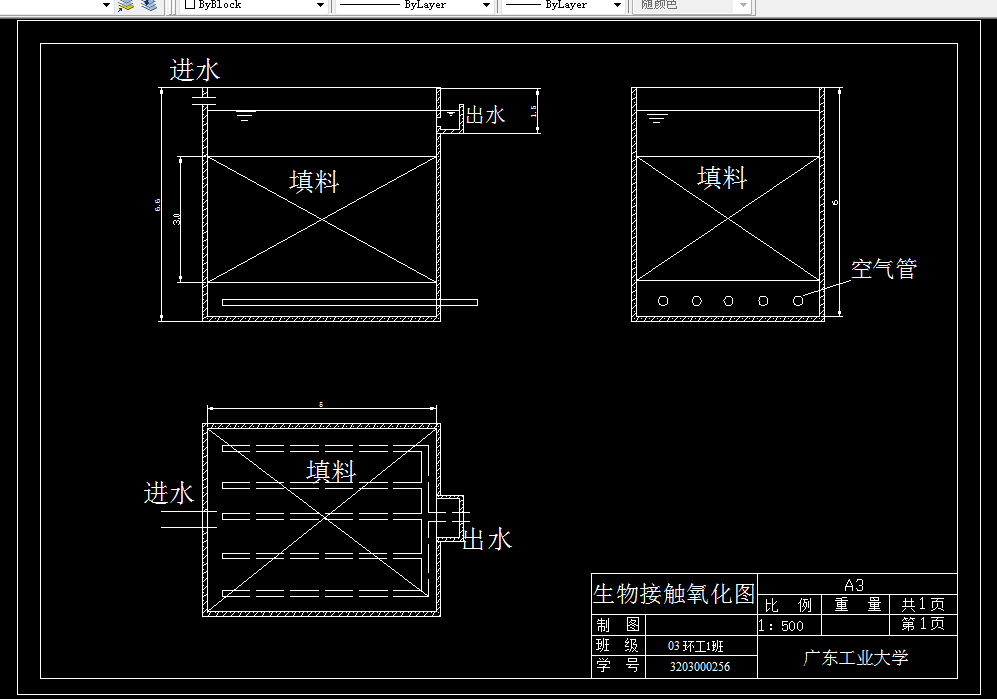Select the 进水 label beside the plan view
Viewport: 997px width, 699px height.
click(168, 493)
